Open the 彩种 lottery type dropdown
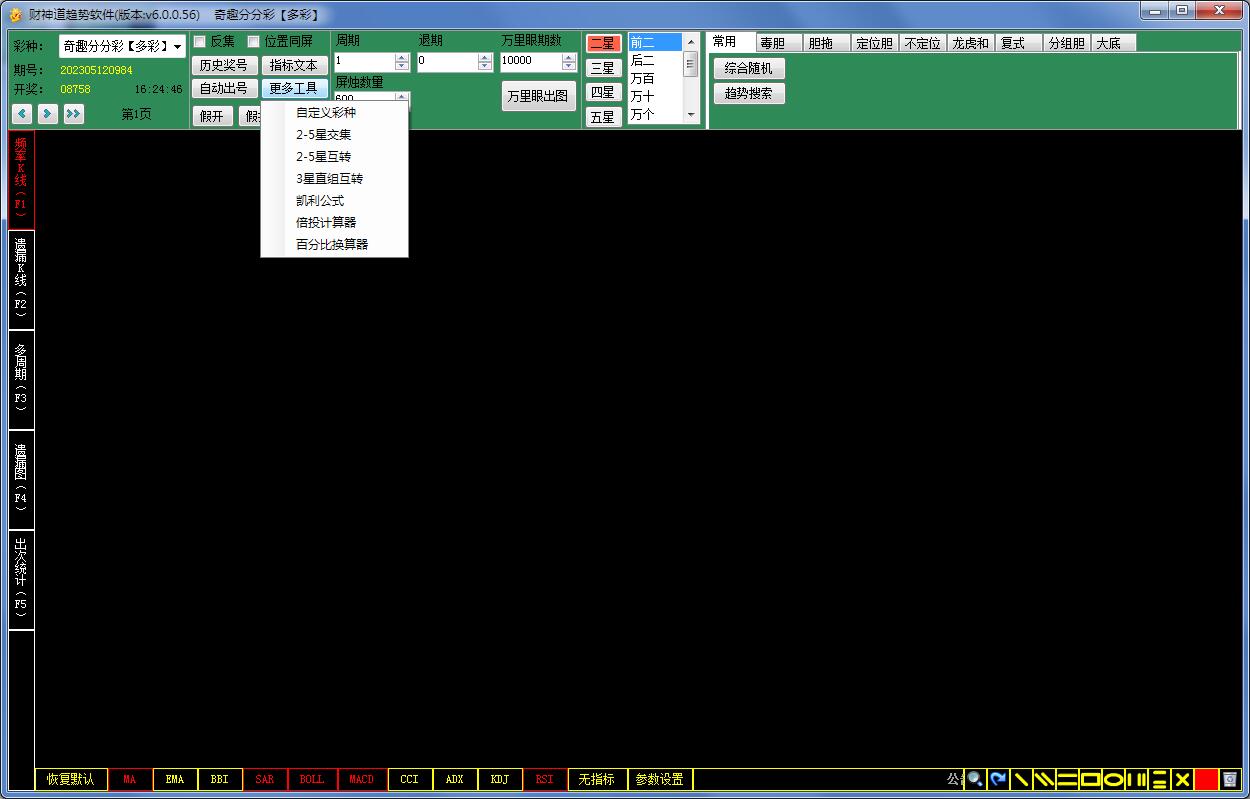This screenshot has width=1250, height=799. coord(177,47)
